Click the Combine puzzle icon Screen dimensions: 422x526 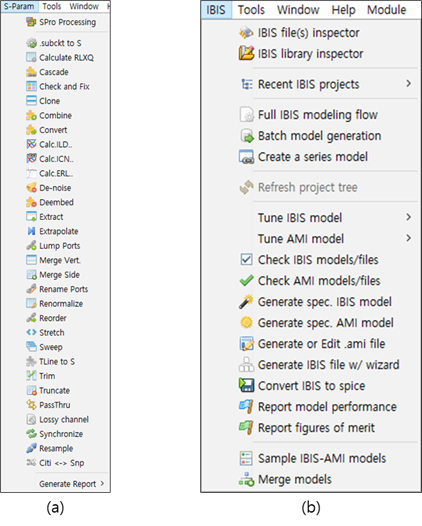point(31,115)
